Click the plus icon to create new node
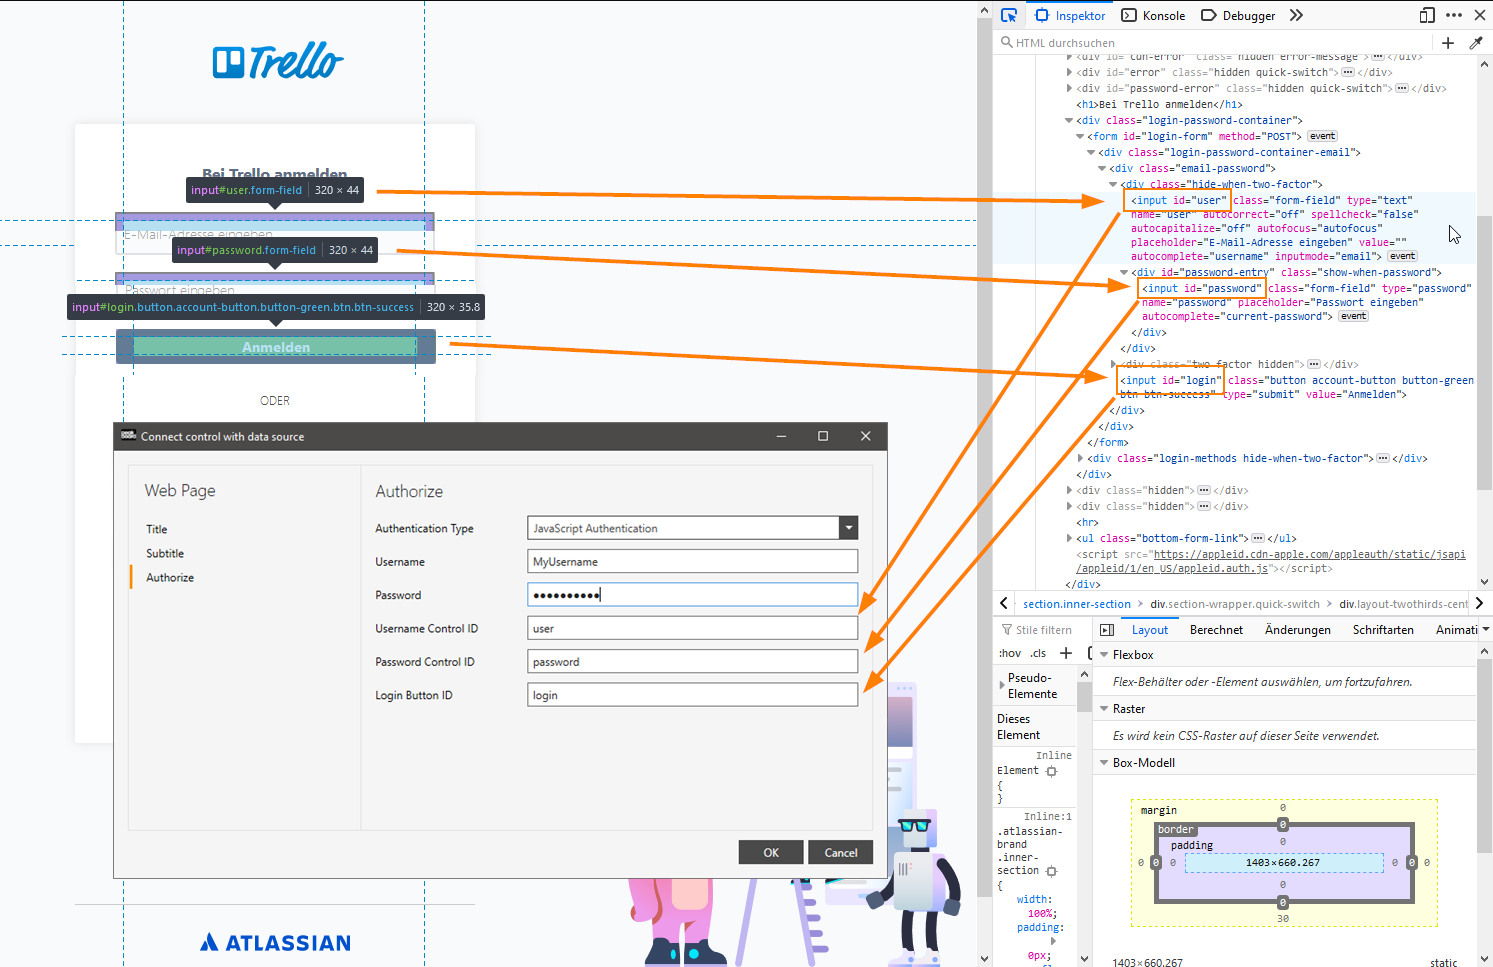This screenshot has width=1493, height=967. point(1447,42)
